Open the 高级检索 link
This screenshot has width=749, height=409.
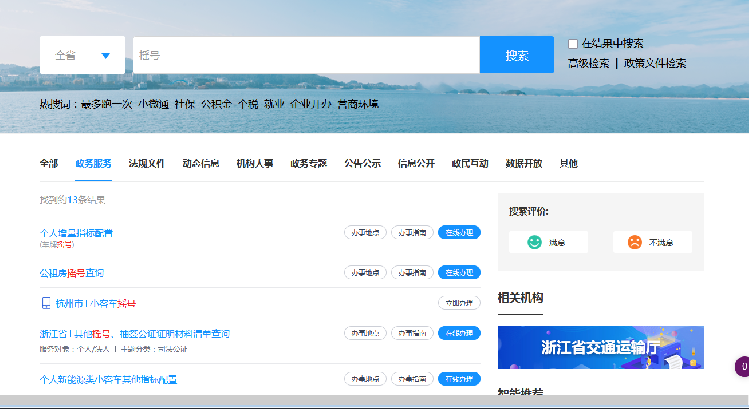click(588, 63)
